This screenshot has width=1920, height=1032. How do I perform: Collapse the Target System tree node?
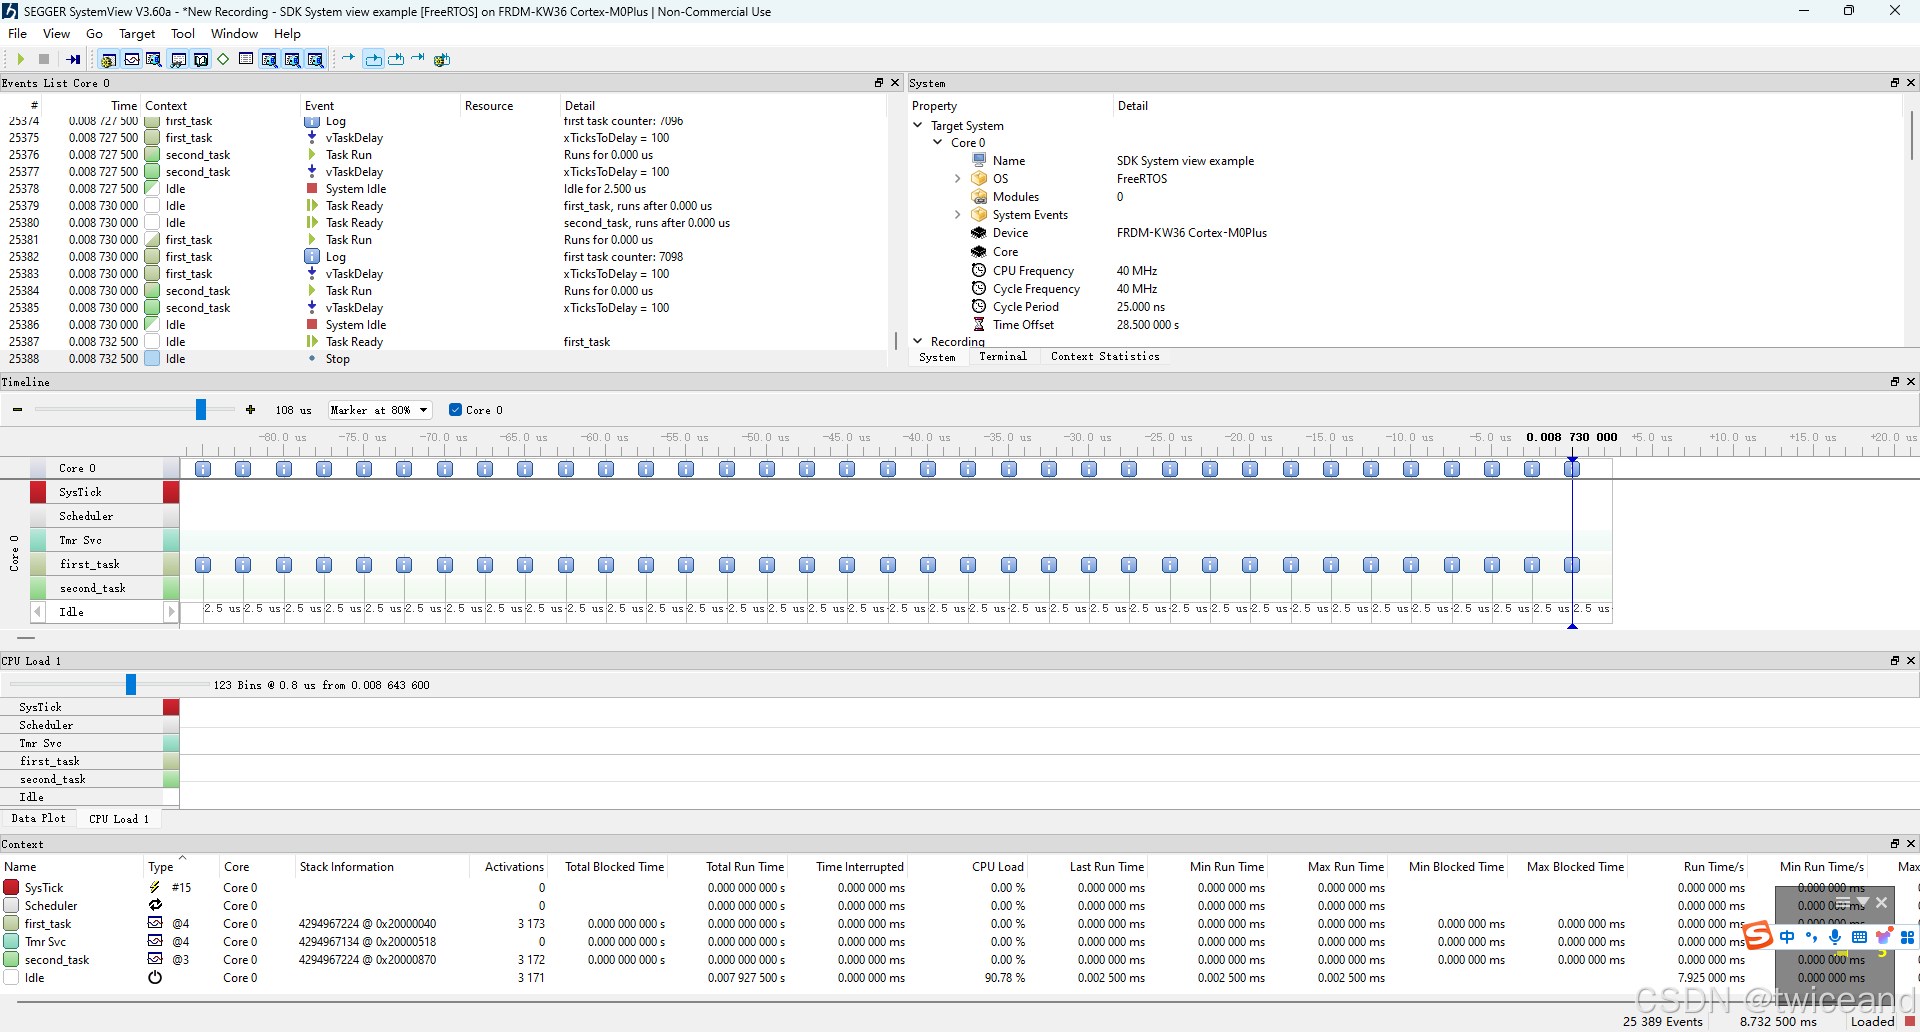[x=918, y=126]
